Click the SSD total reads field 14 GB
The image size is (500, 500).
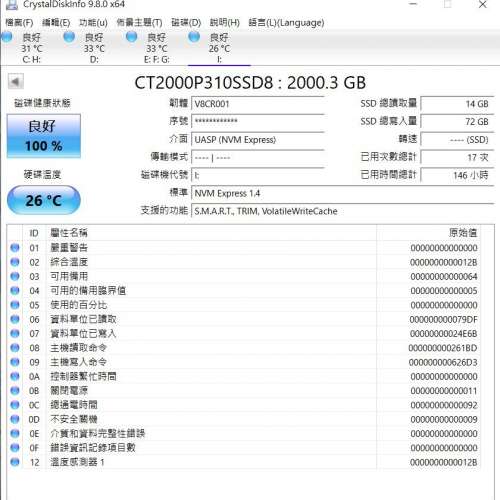coord(457,104)
